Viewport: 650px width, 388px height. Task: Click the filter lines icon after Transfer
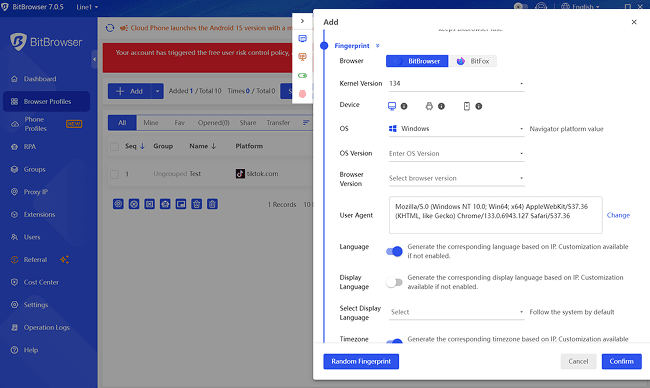pos(306,122)
